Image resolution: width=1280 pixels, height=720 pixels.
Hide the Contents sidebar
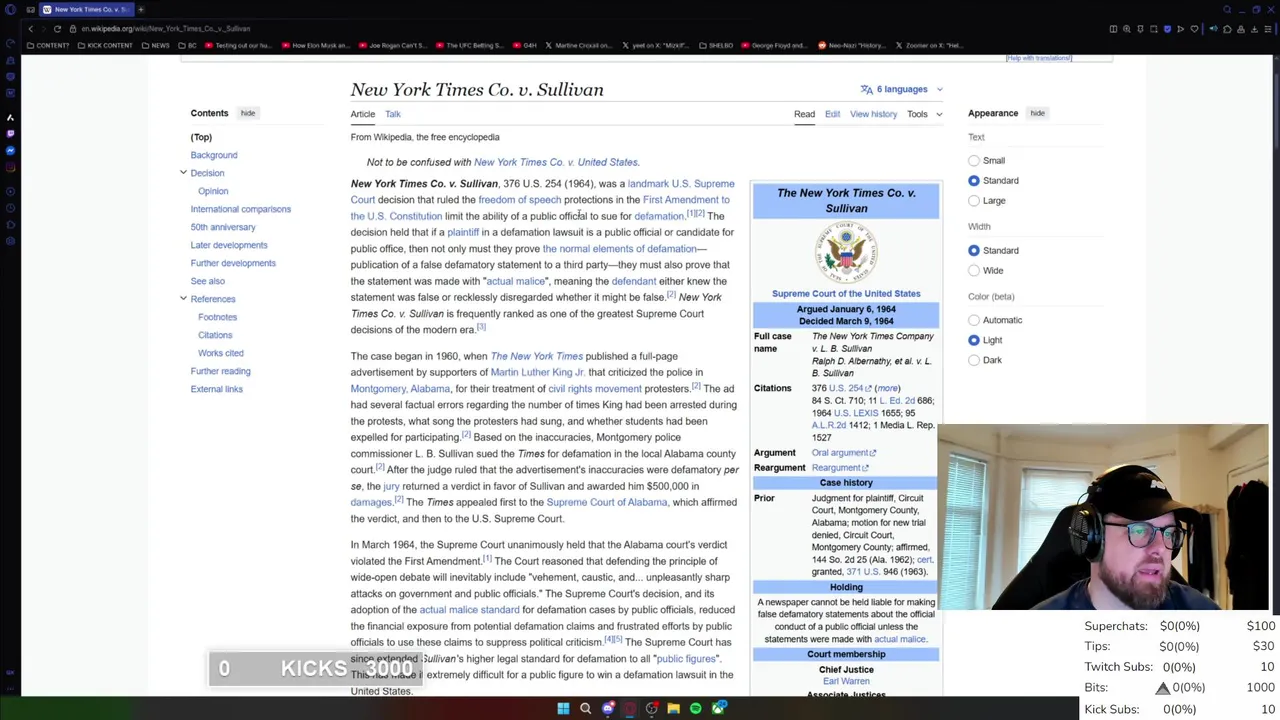coord(248,113)
